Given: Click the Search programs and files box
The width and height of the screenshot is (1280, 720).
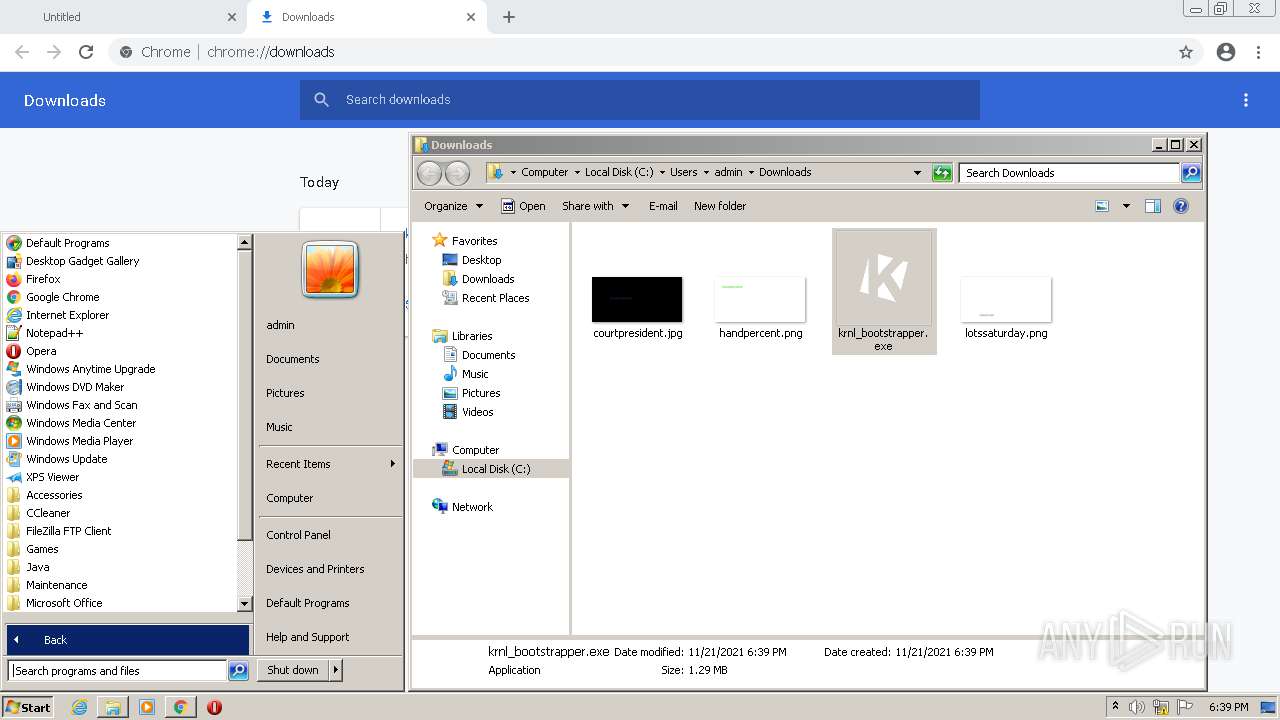Looking at the screenshot, I should coord(118,671).
